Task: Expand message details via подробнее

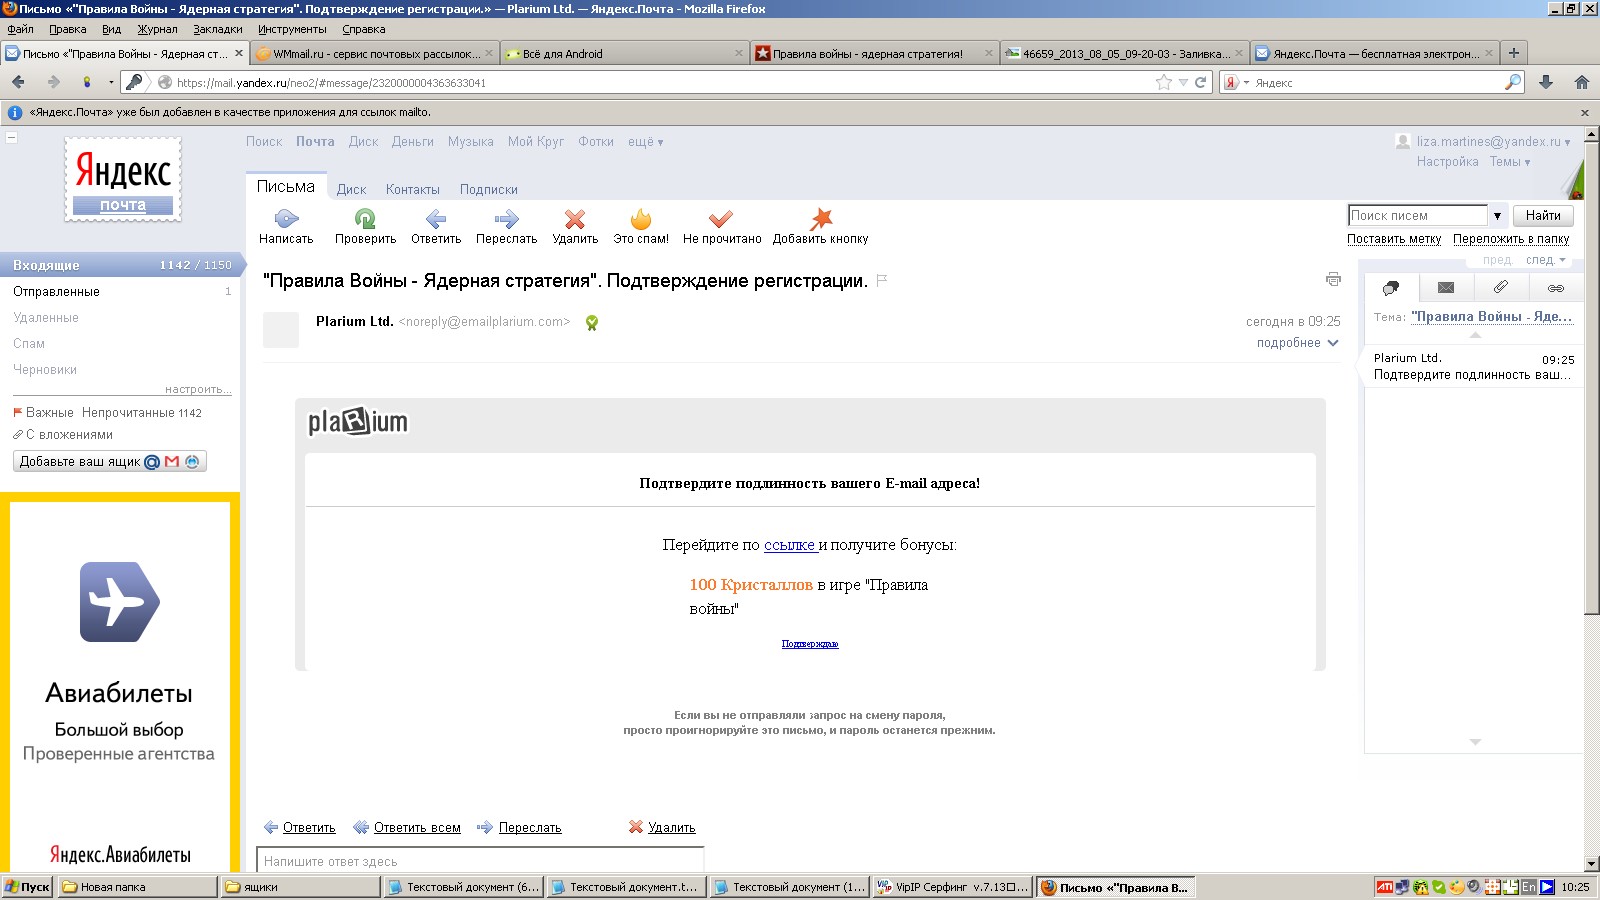Action: pos(1298,343)
